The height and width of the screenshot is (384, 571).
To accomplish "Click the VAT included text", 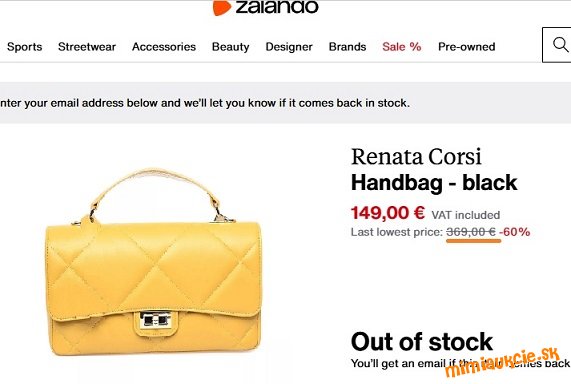I will 466,215.
